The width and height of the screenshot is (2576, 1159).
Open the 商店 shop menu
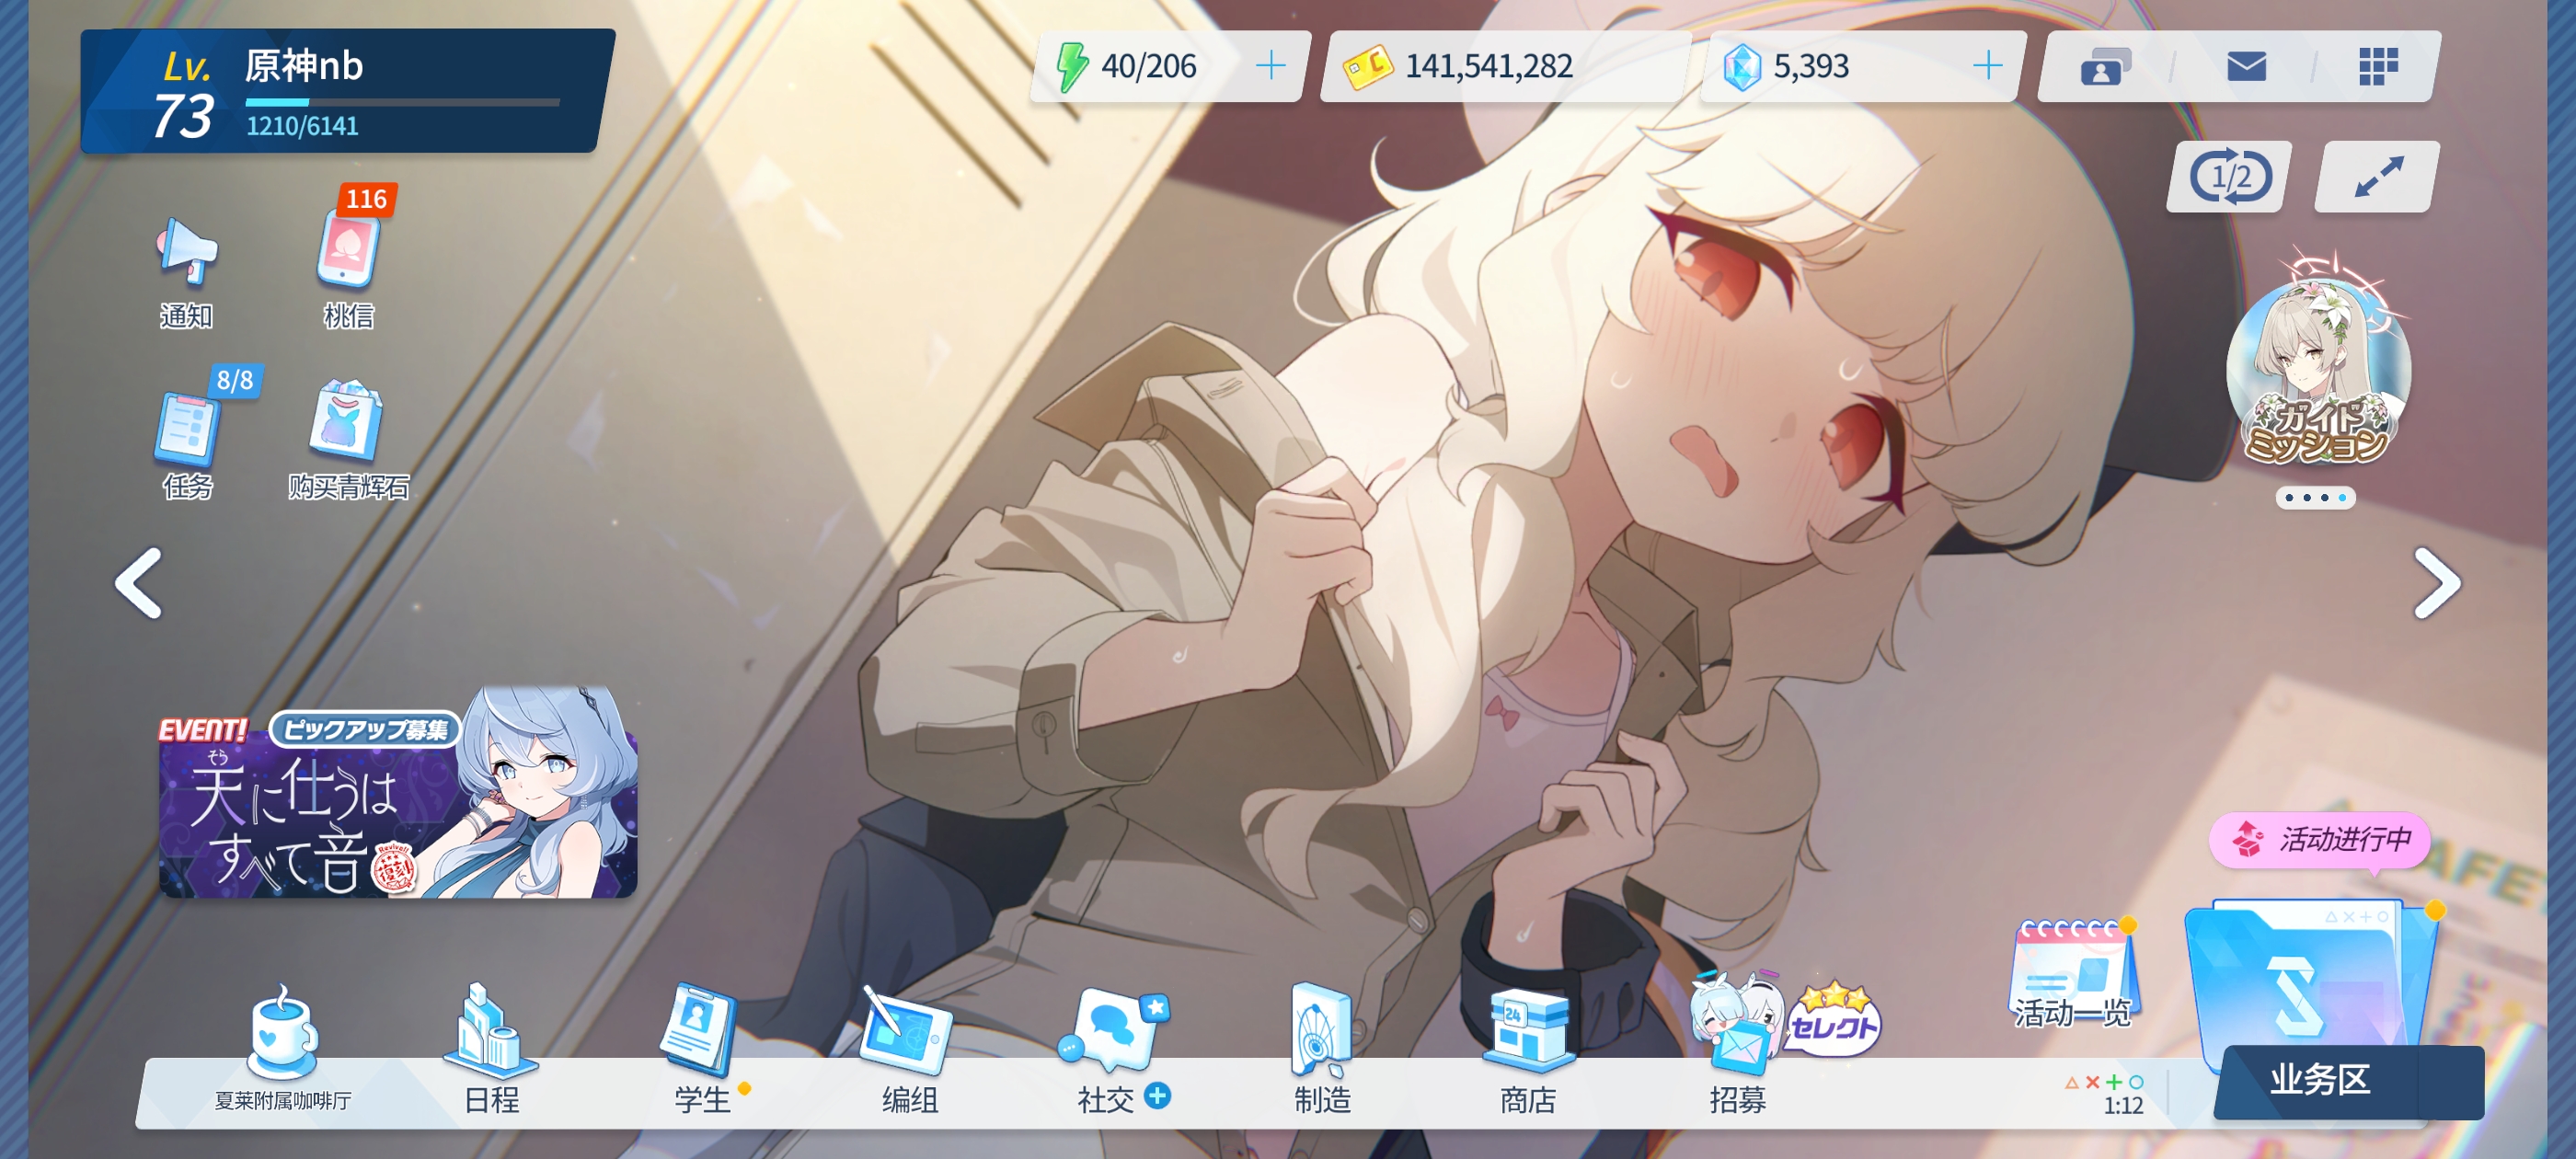click(x=1528, y=1050)
